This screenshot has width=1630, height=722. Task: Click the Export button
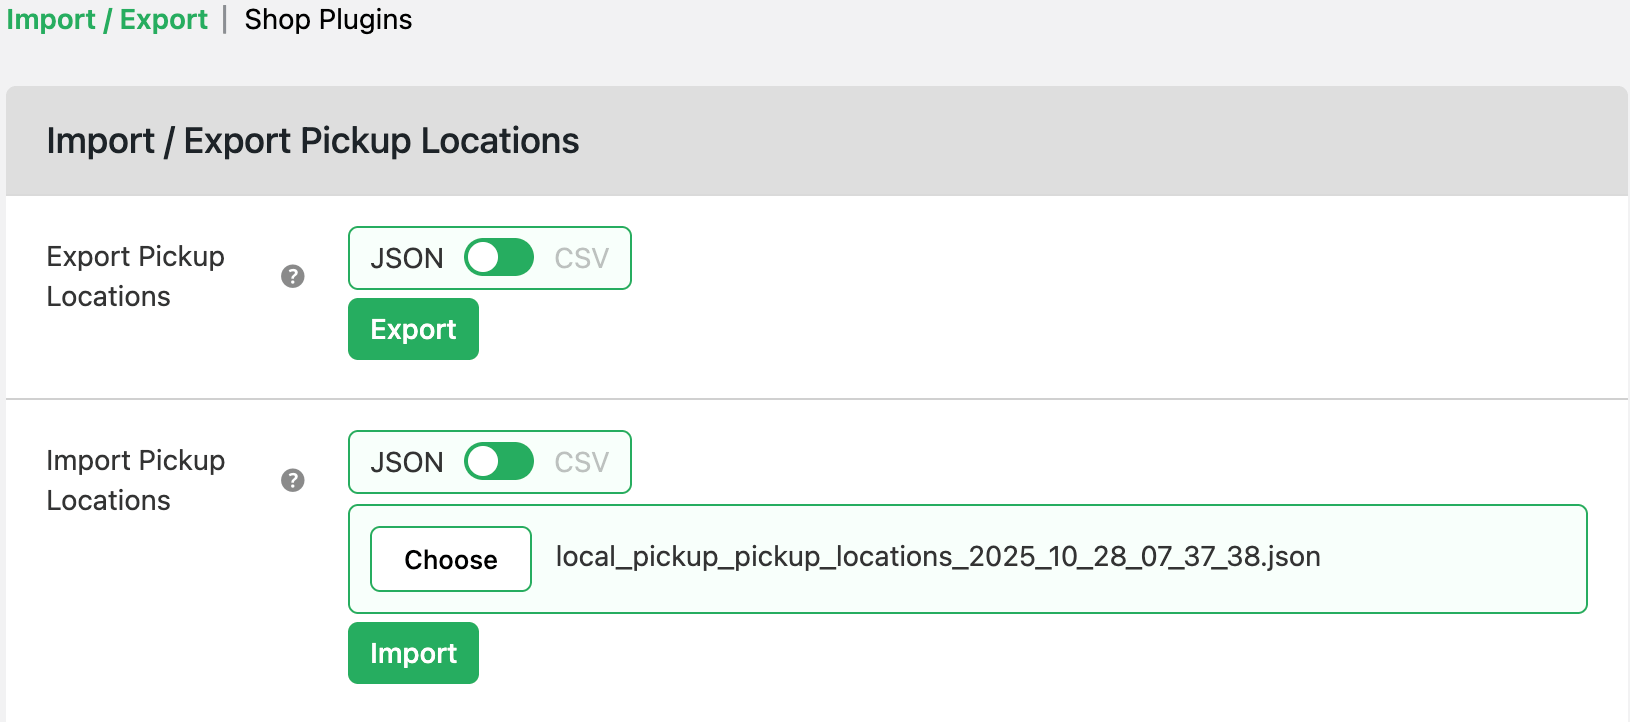(x=413, y=328)
